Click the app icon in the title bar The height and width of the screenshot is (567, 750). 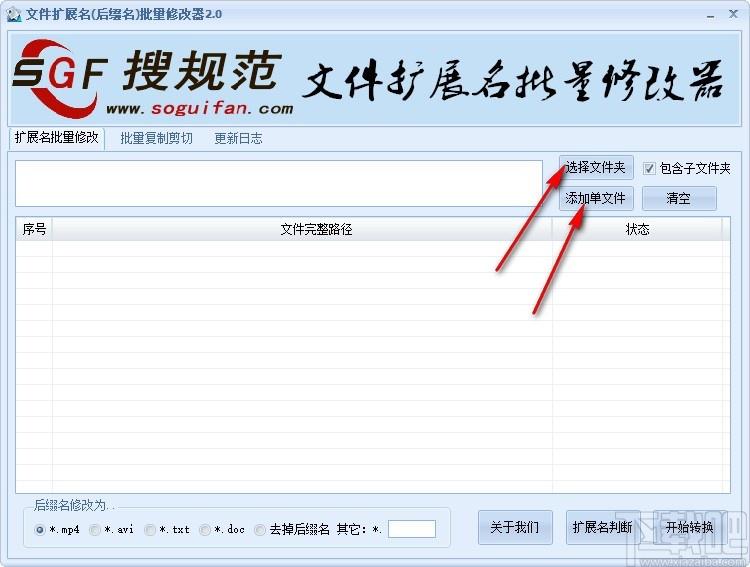coord(14,14)
